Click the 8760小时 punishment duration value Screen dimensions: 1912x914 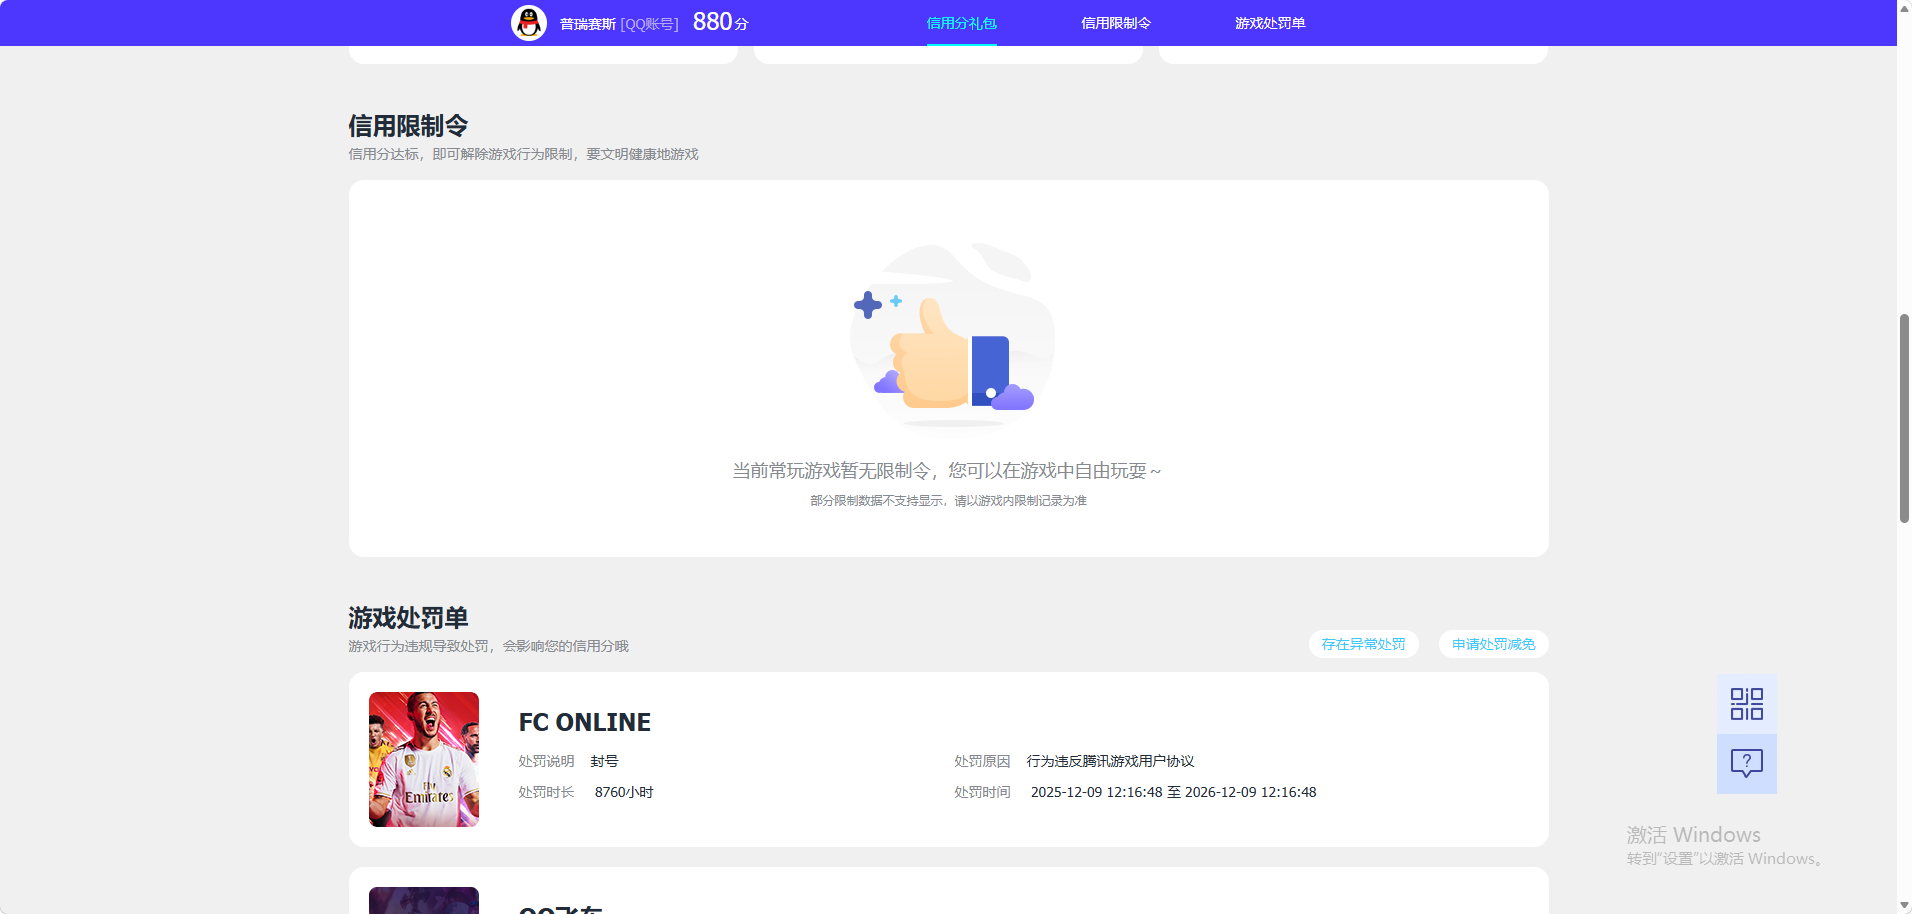click(624, 792)
